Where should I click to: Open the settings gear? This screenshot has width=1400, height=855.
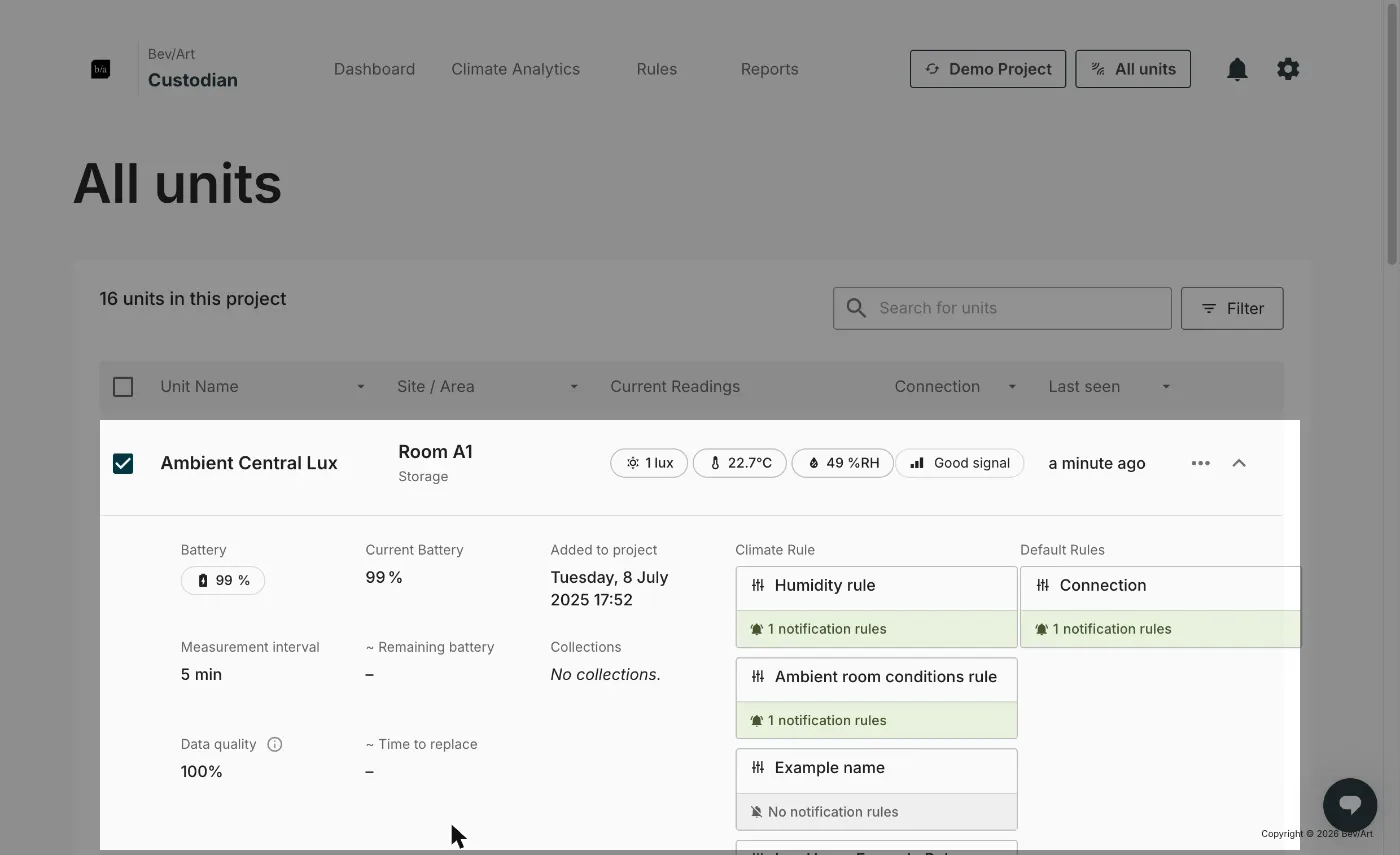(x=1288, y=69)
